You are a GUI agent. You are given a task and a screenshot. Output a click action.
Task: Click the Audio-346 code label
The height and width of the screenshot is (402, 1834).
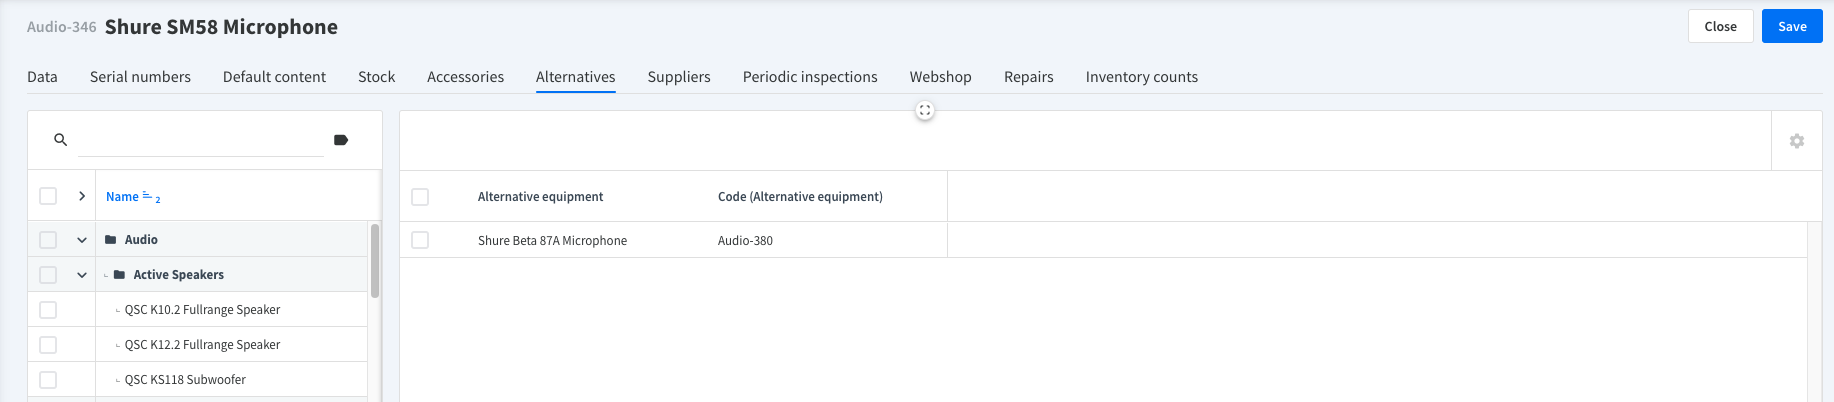(x=62, y=27)
